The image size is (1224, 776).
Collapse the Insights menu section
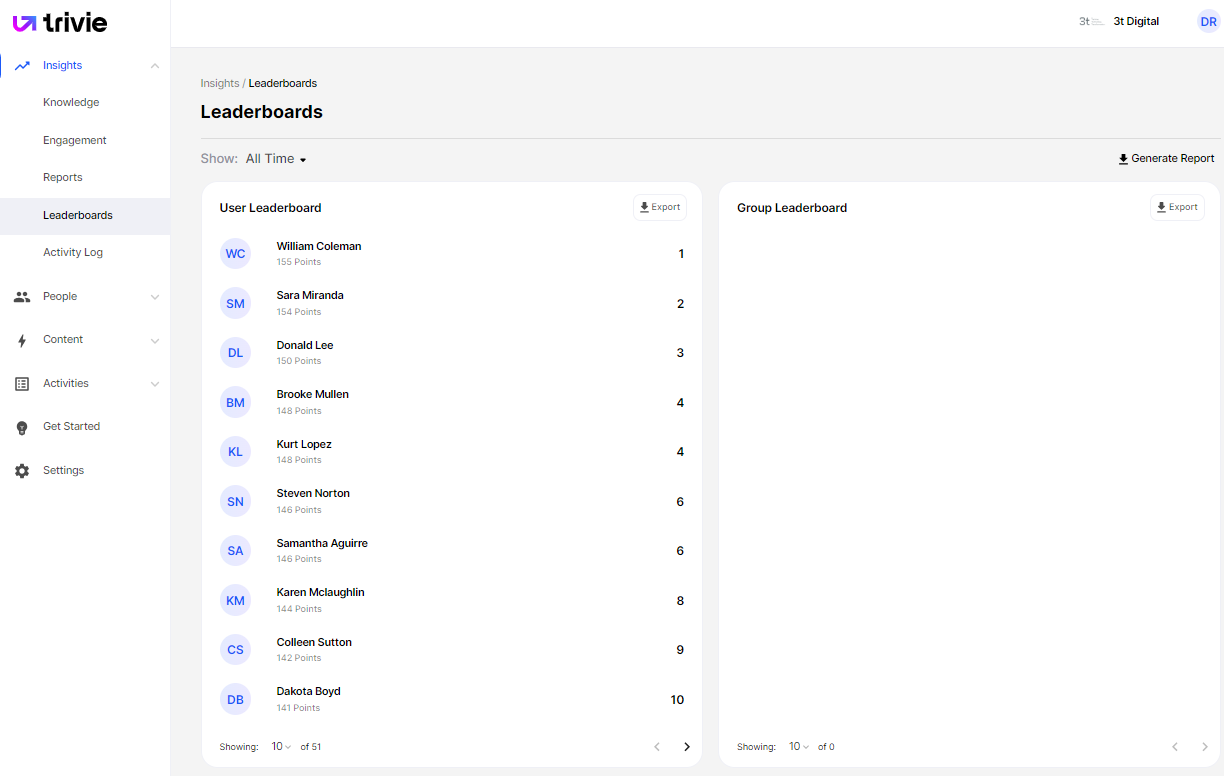154,66
